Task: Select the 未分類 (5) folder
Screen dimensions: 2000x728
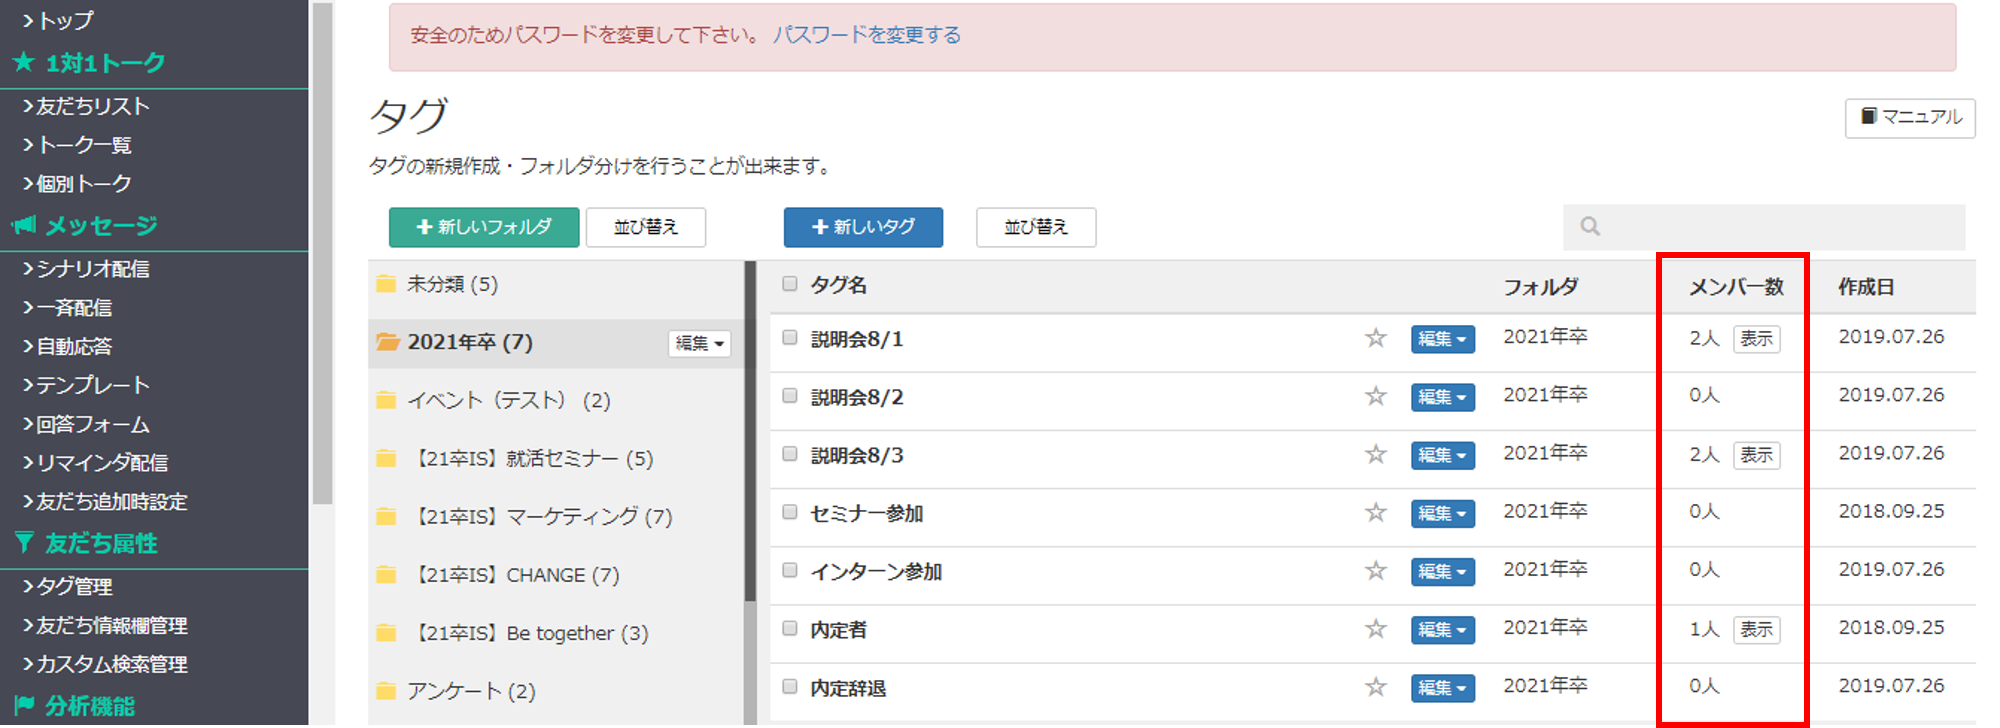Action: 556,285
